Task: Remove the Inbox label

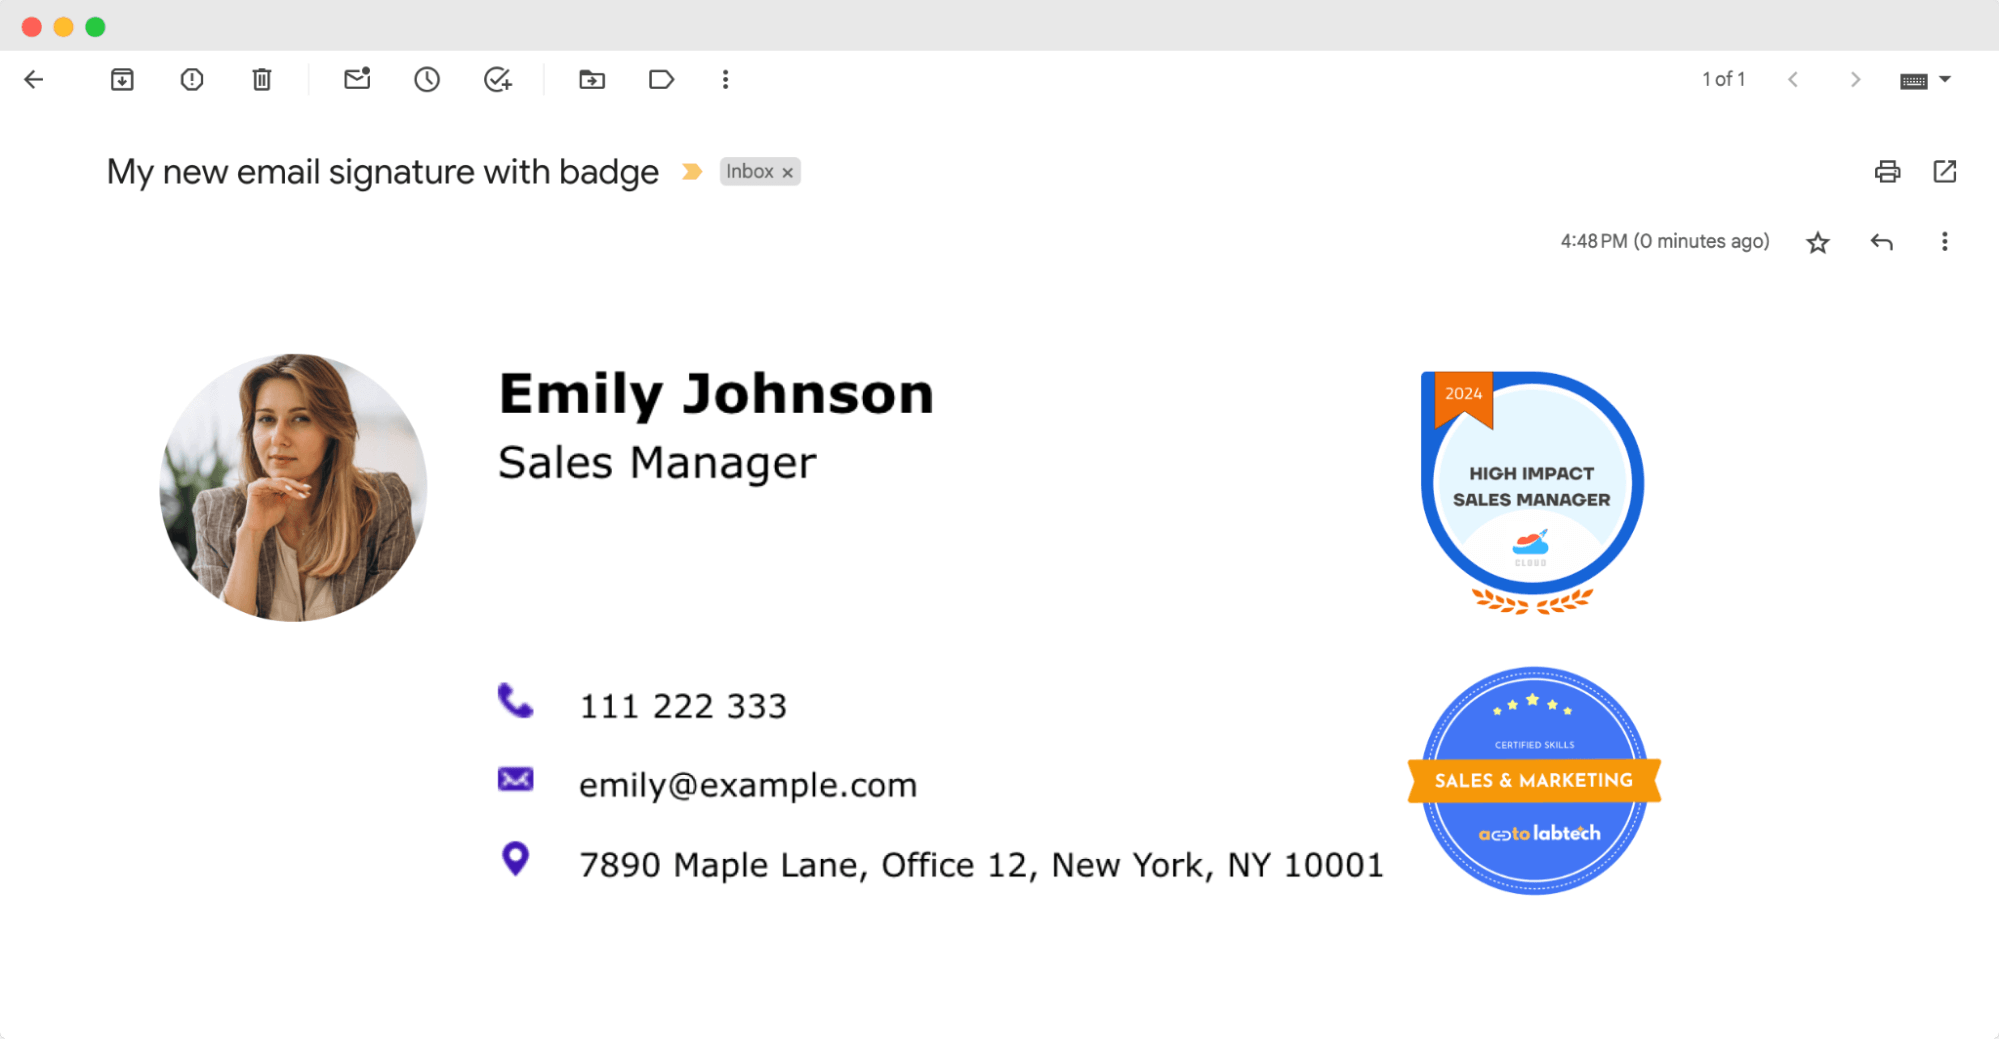Action: tap(788, 173)
